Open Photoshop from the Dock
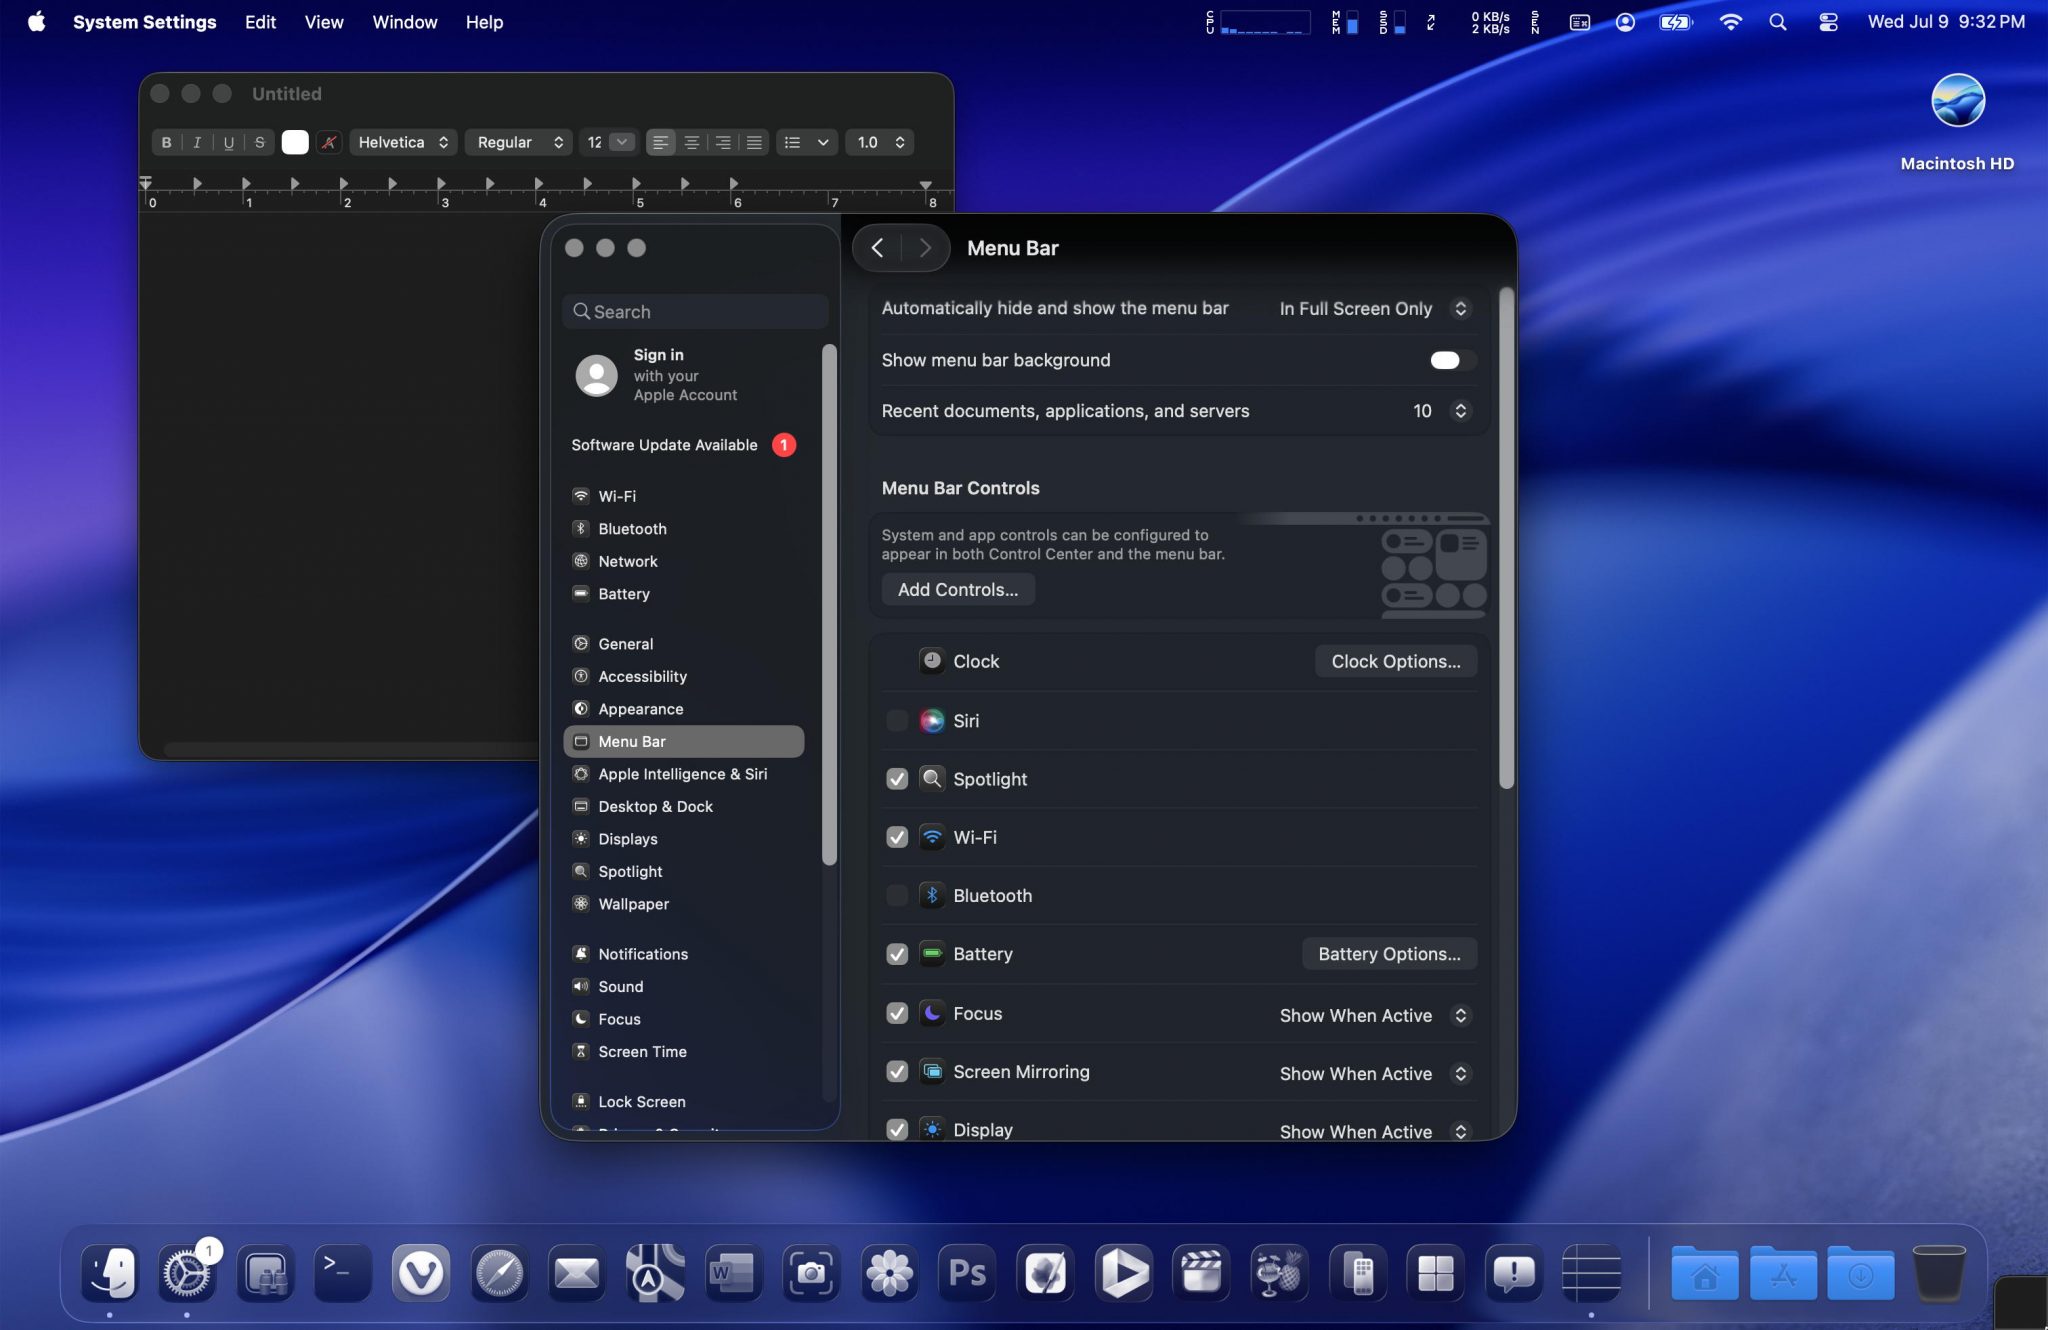Image resolution: width=2048 pixels, height=1330 pixels. tap(967, 1273)
